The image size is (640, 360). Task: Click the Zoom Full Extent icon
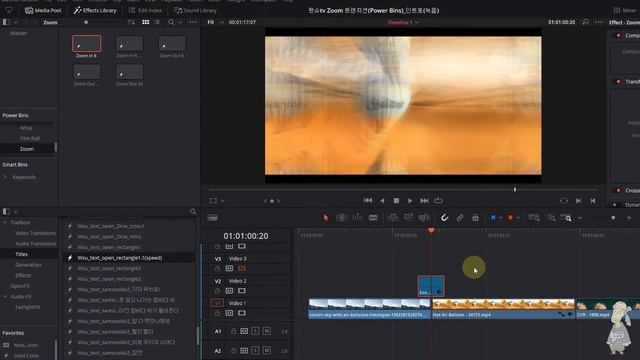pos(534,218)
